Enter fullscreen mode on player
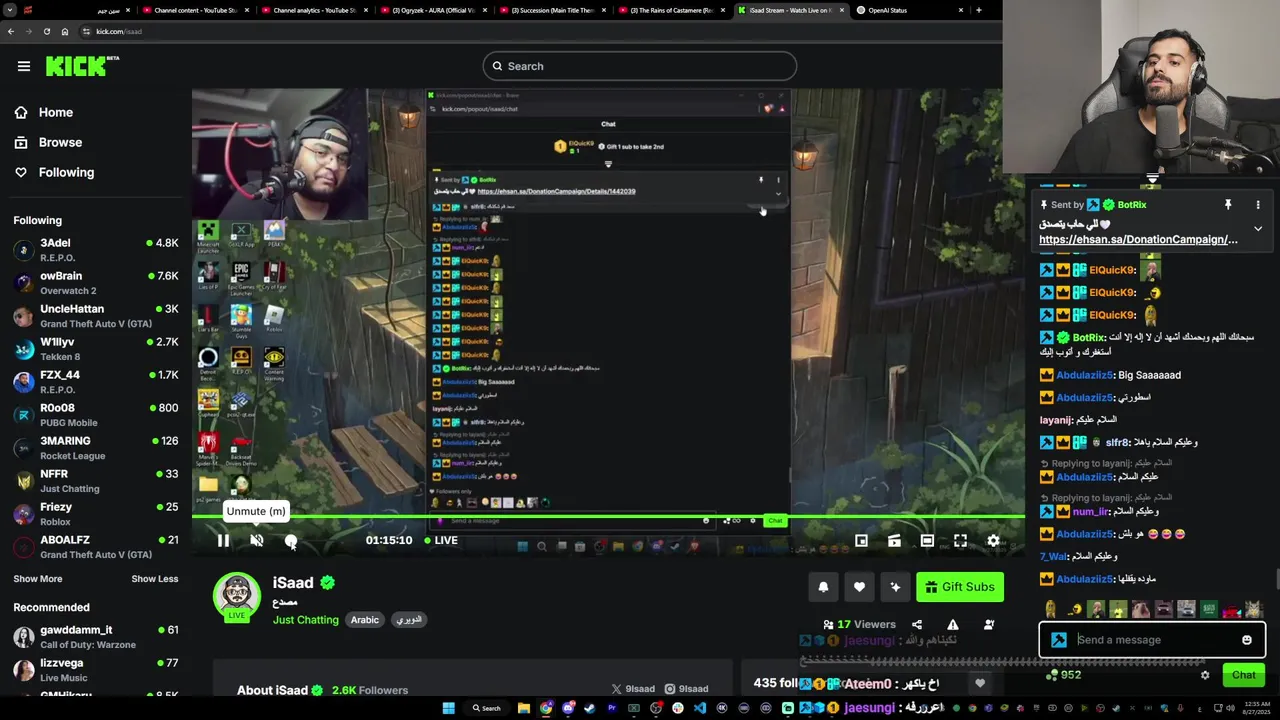The image size is (1280, 720). pos(960,540)
